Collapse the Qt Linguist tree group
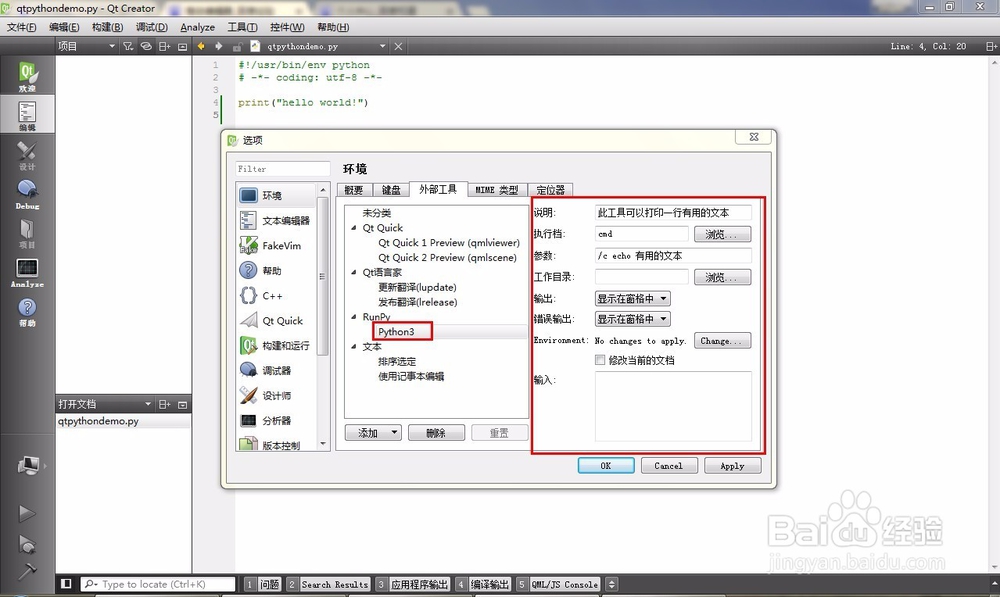This screenshot has width=1000, height=597. (354, 272)
